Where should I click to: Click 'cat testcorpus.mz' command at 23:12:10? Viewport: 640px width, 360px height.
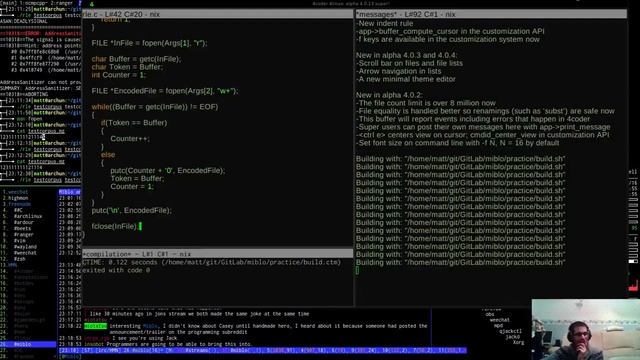pos(40,131)
